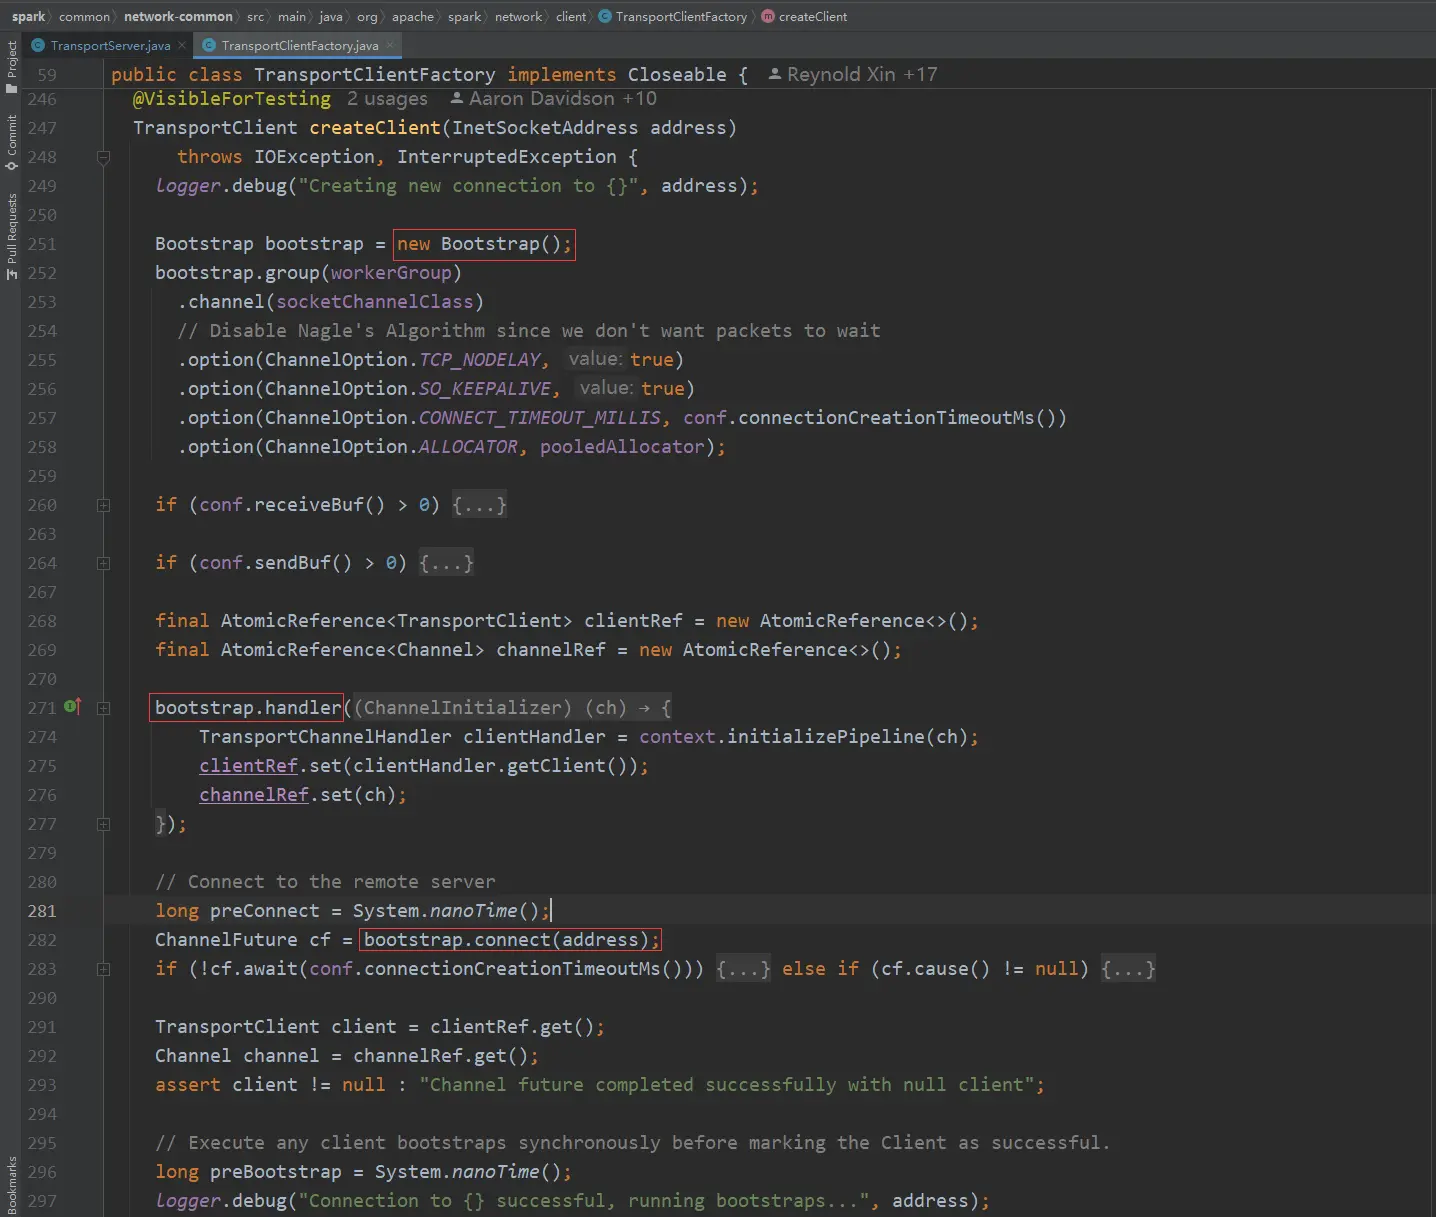Screen dimensions: 1436x1217
Task: Click the src breadcrumb
Action: 255,16
